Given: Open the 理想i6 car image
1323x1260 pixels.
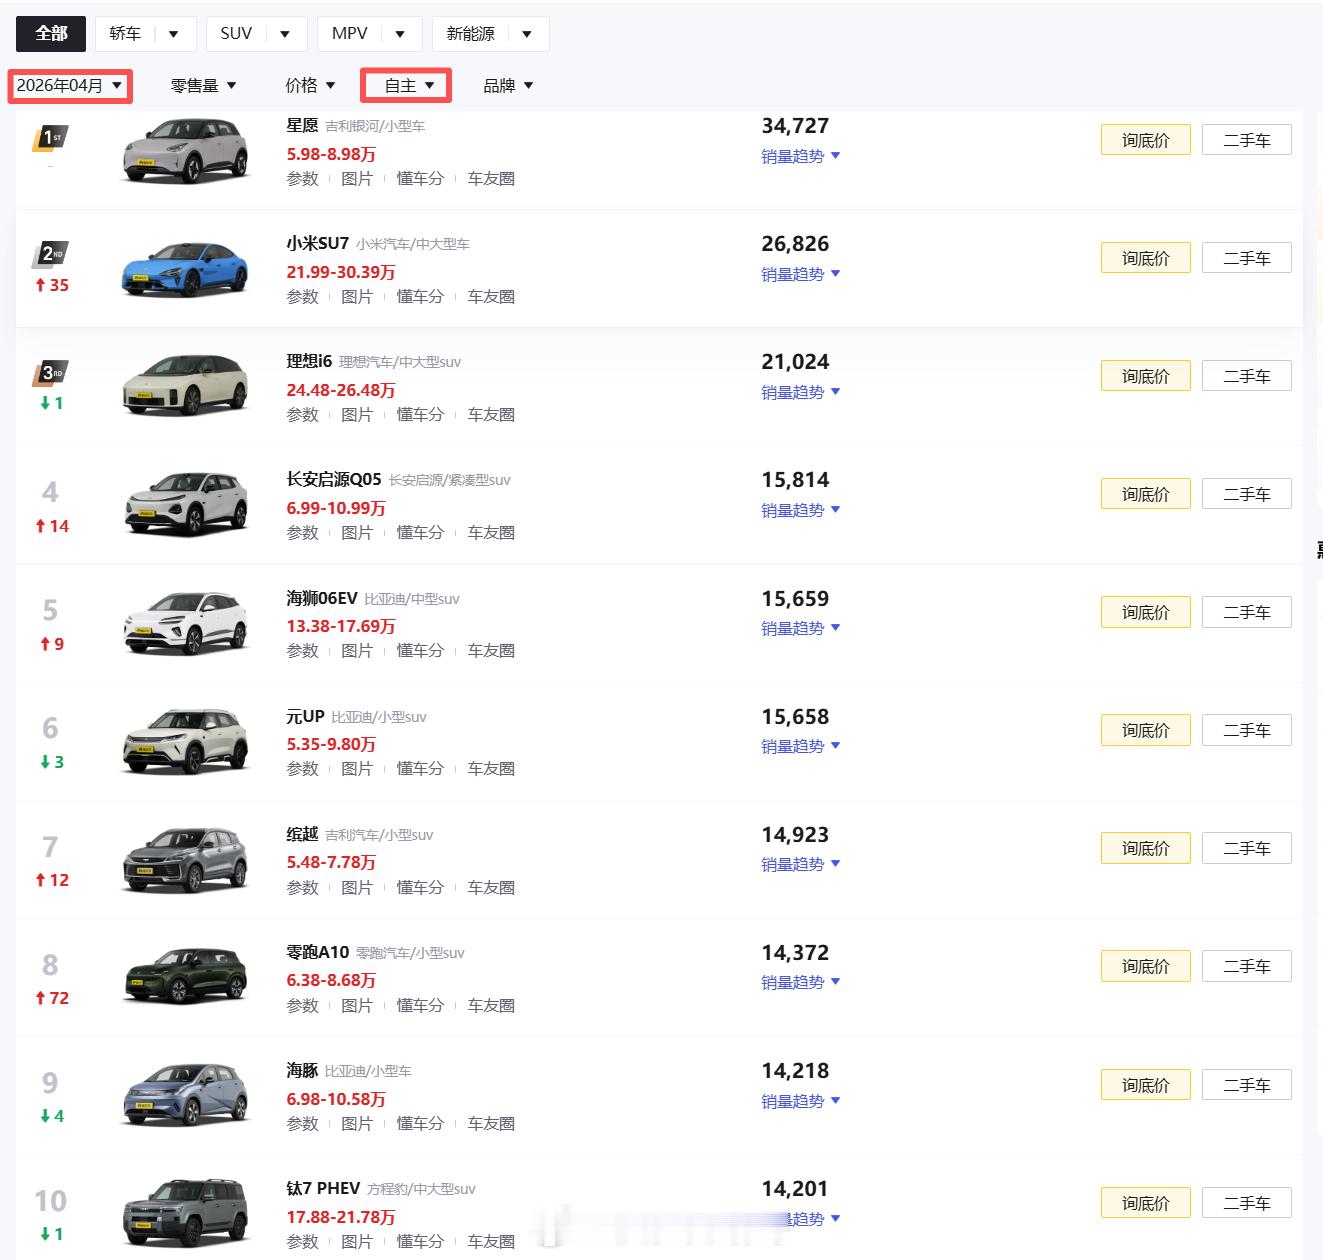Looking at the screenshot, I should 185,387.
